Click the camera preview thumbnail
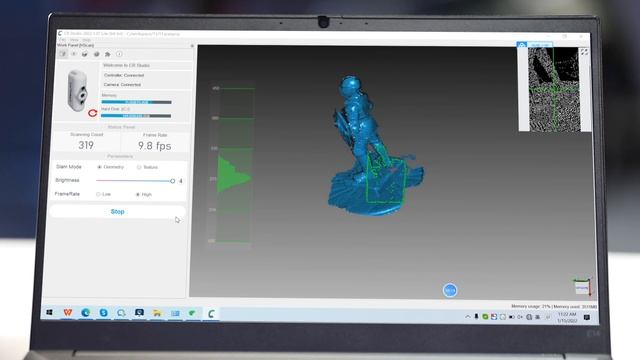640x360 pixels. [x=554, y=89]
